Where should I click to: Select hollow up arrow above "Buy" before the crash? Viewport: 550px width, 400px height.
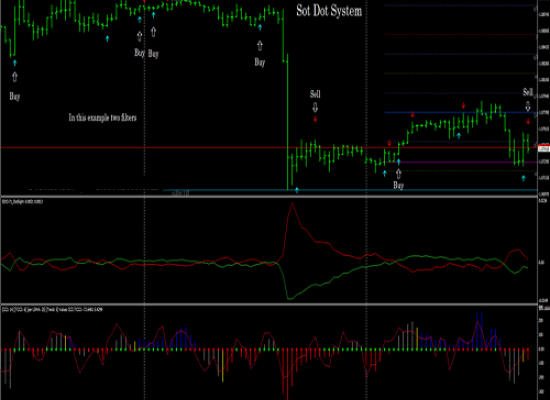[260, 46]
